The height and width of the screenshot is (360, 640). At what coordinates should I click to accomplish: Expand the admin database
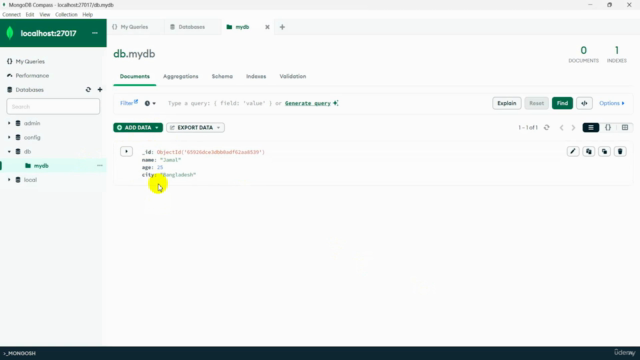click(9, 123)
